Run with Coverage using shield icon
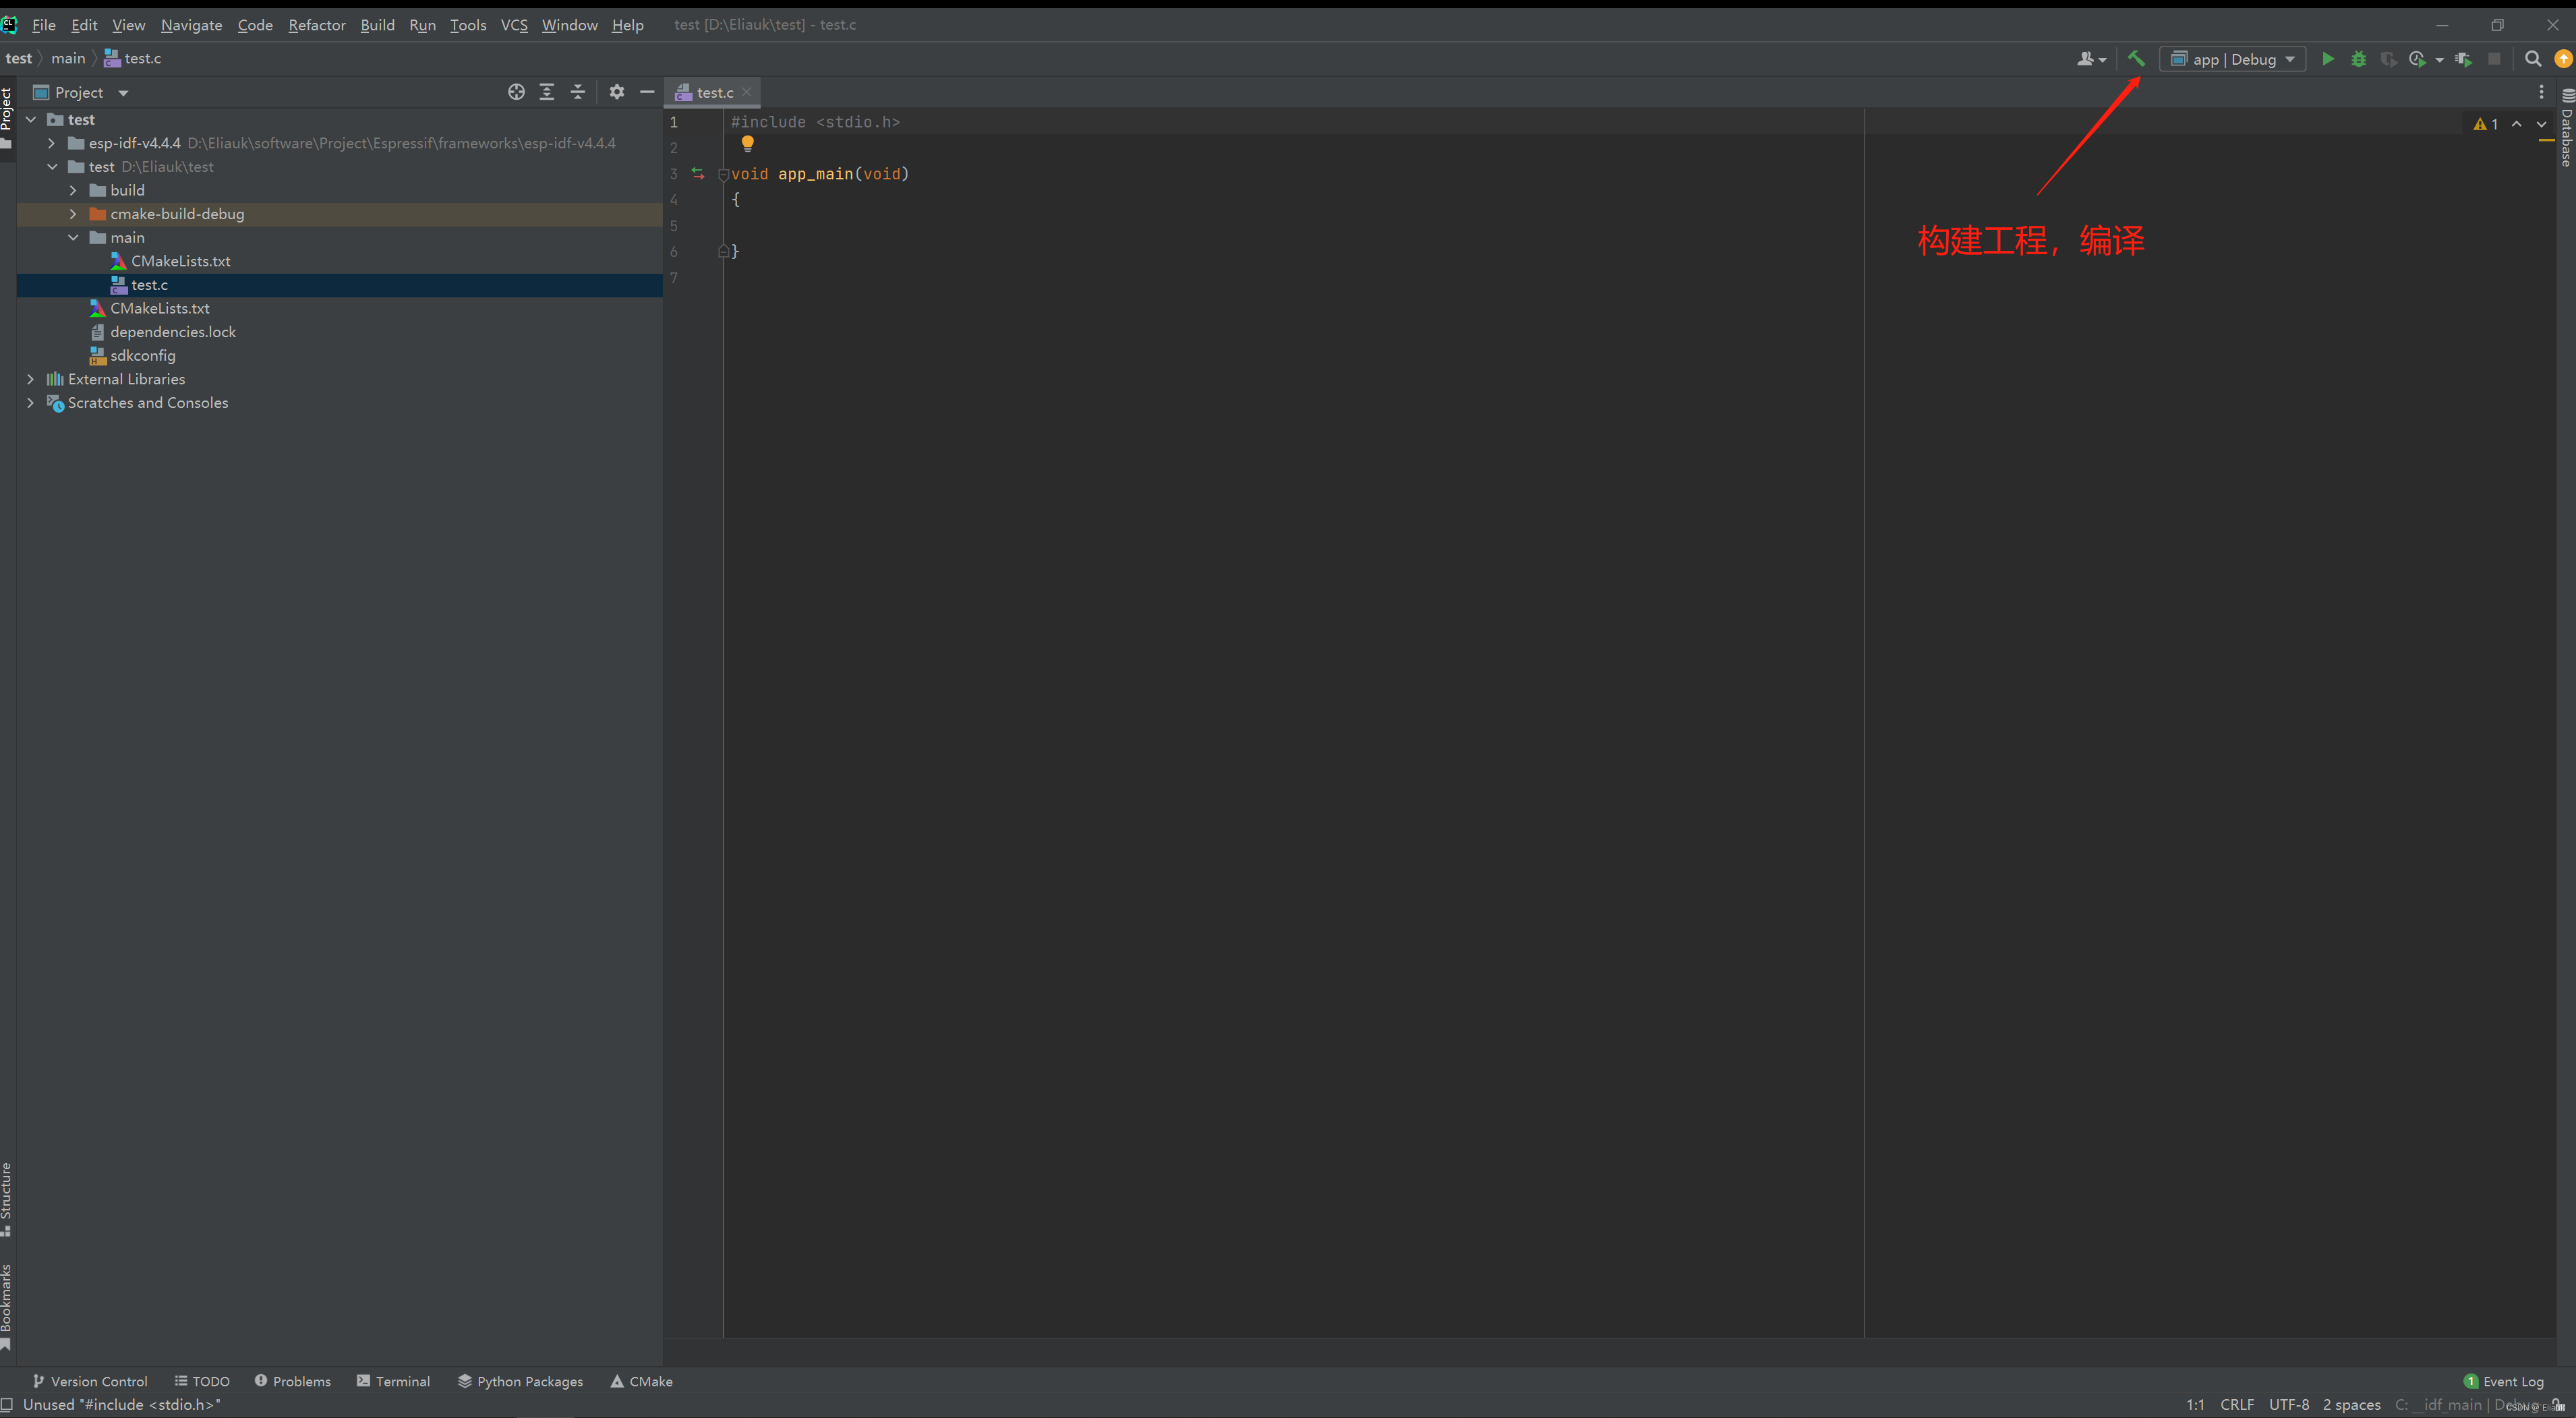Viewport: 2576px width, 1418px height. tap(2390, 59)
